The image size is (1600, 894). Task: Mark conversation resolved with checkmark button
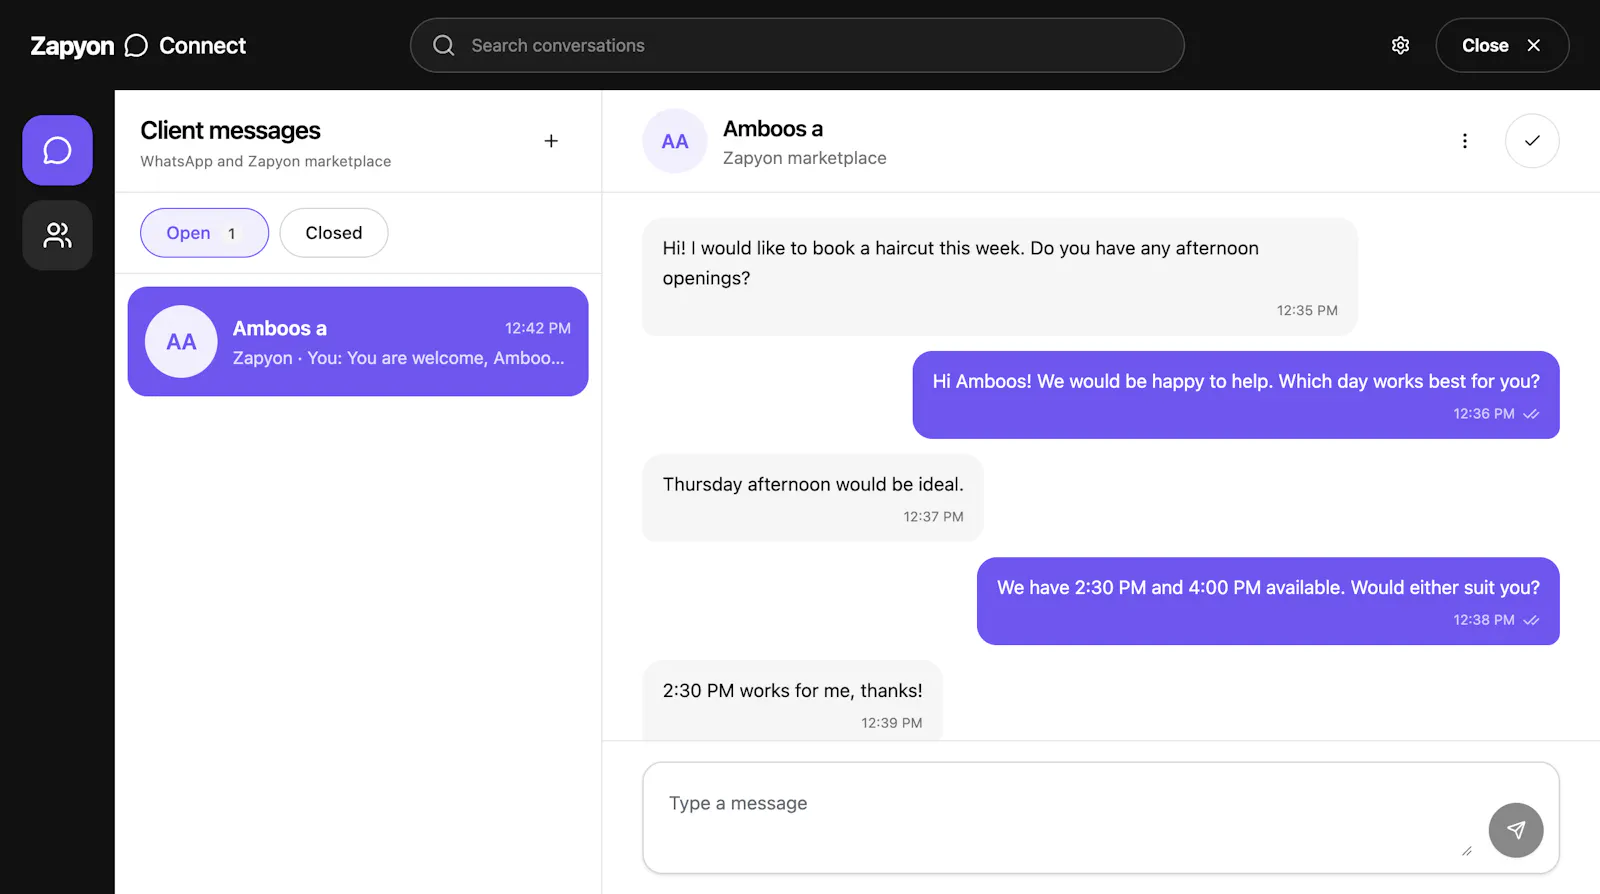(x=1532, y=141)
